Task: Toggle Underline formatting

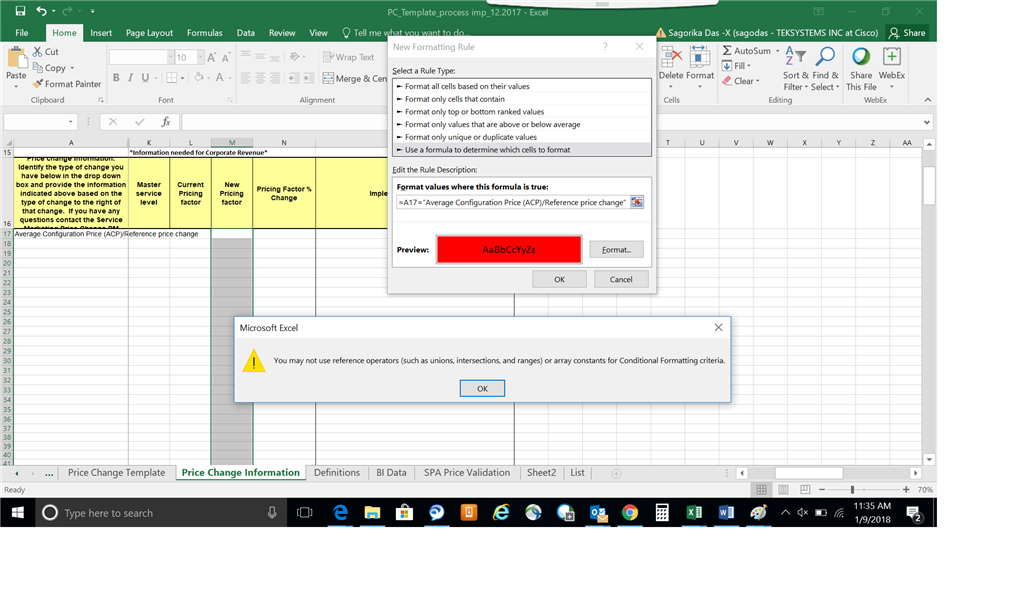Action: 145,78
